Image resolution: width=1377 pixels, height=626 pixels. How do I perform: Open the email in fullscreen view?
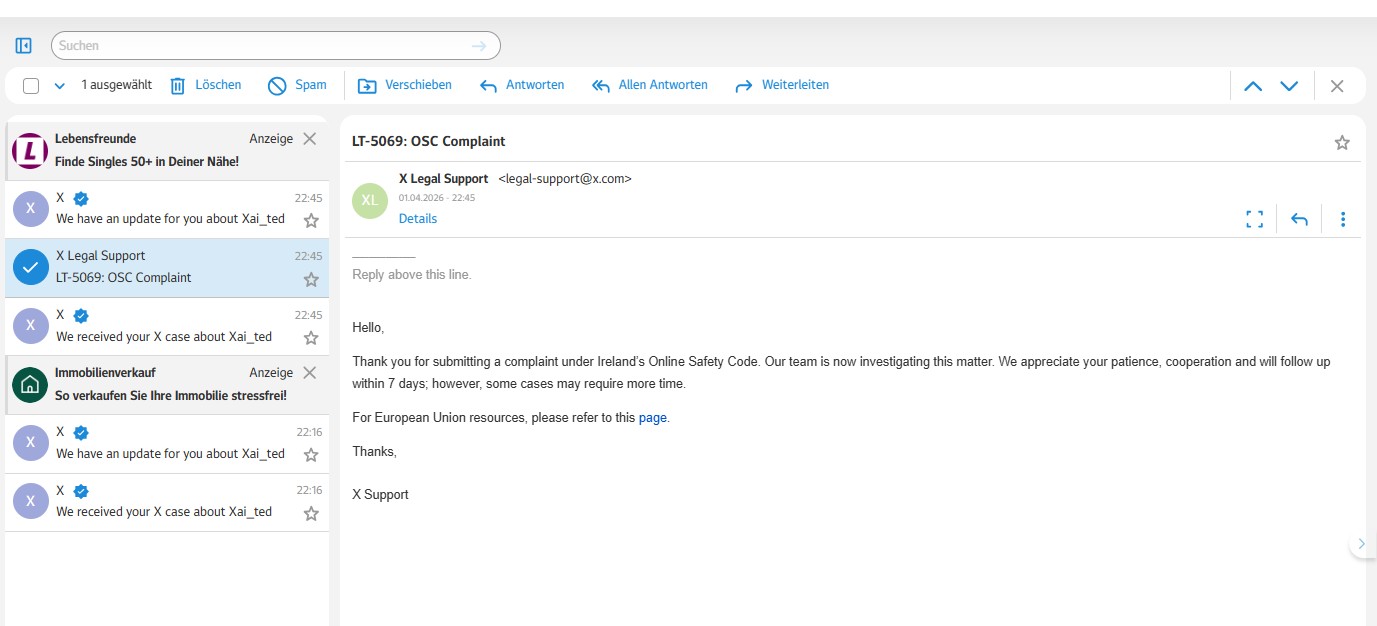coord(1254,218)
